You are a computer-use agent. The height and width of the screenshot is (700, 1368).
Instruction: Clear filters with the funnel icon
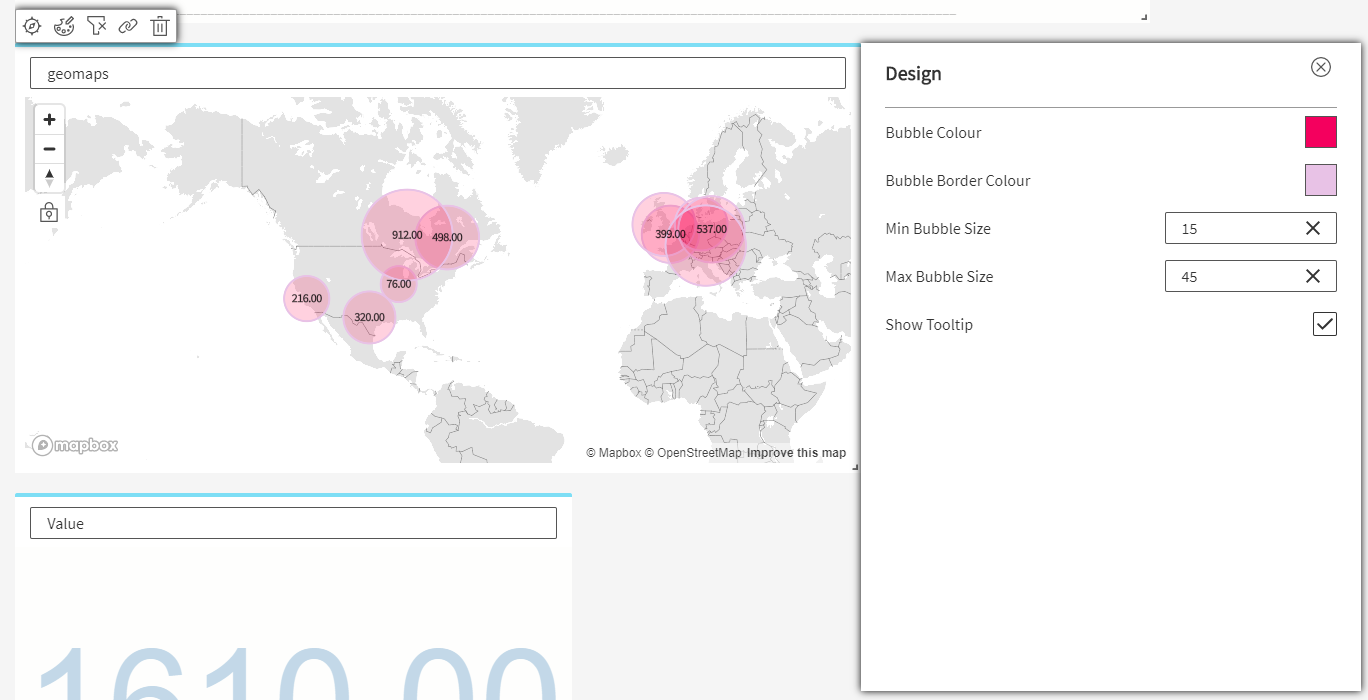(96, 26)
